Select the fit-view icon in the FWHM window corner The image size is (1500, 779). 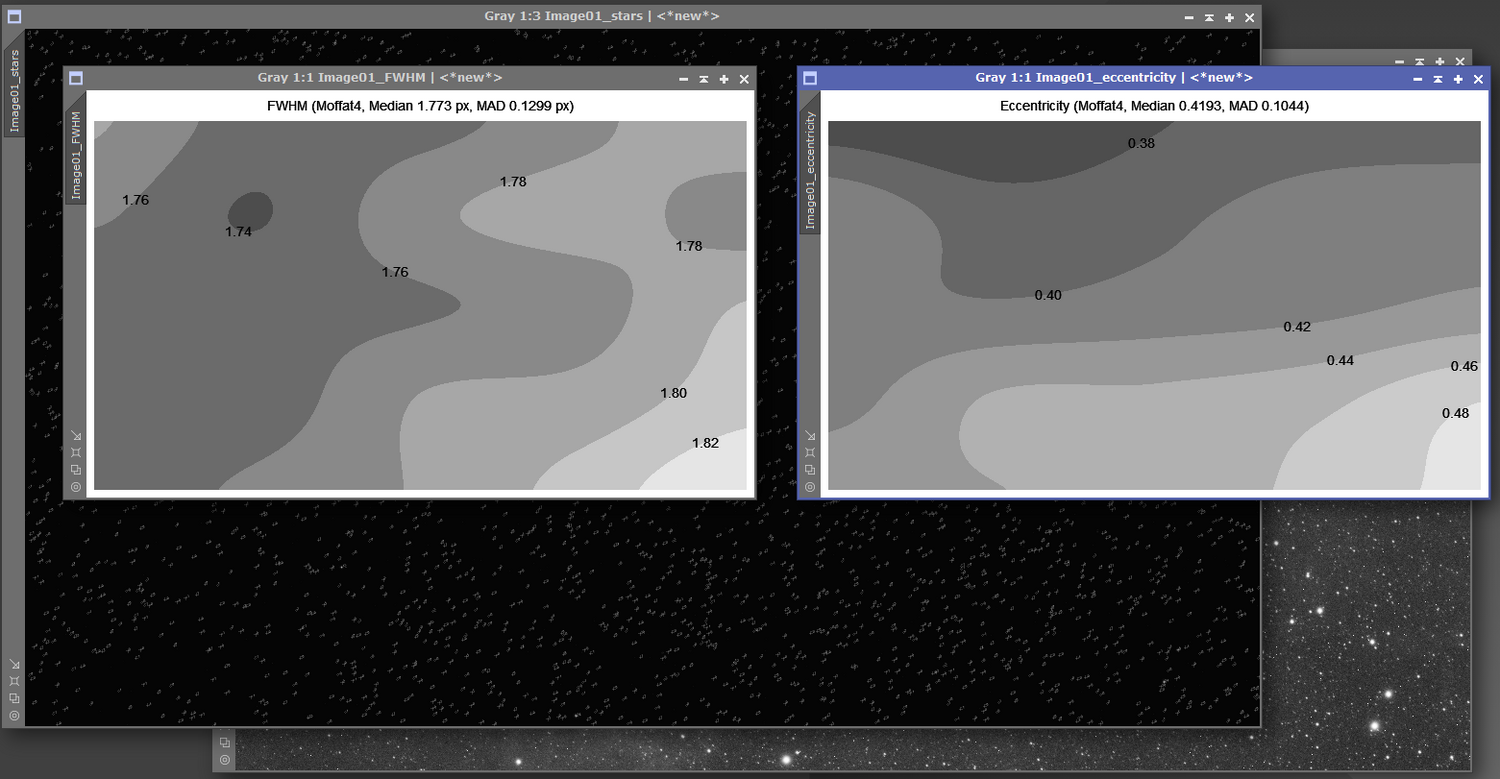(x=75, y=451)
